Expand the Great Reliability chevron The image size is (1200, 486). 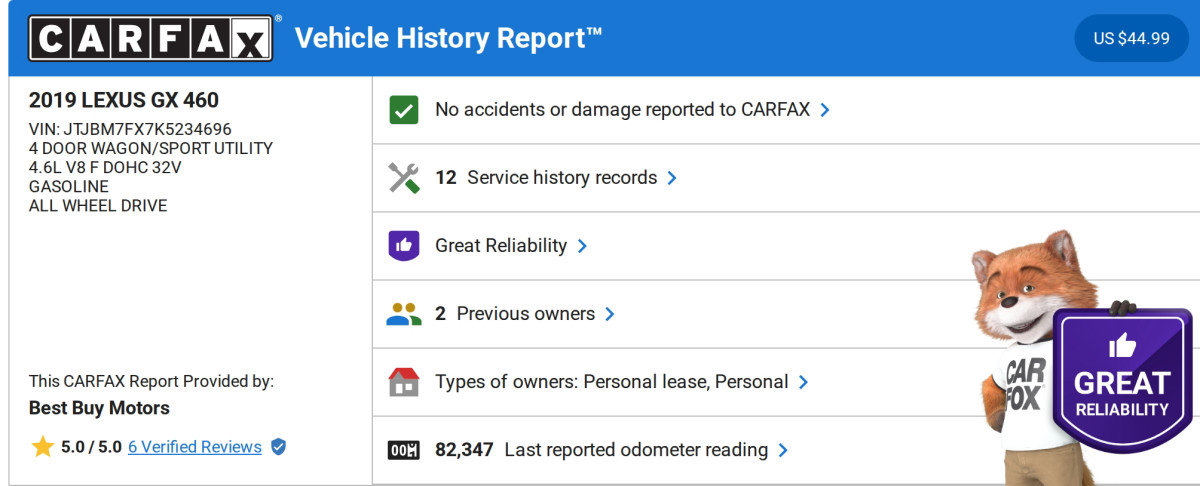[x=582, y=246]
